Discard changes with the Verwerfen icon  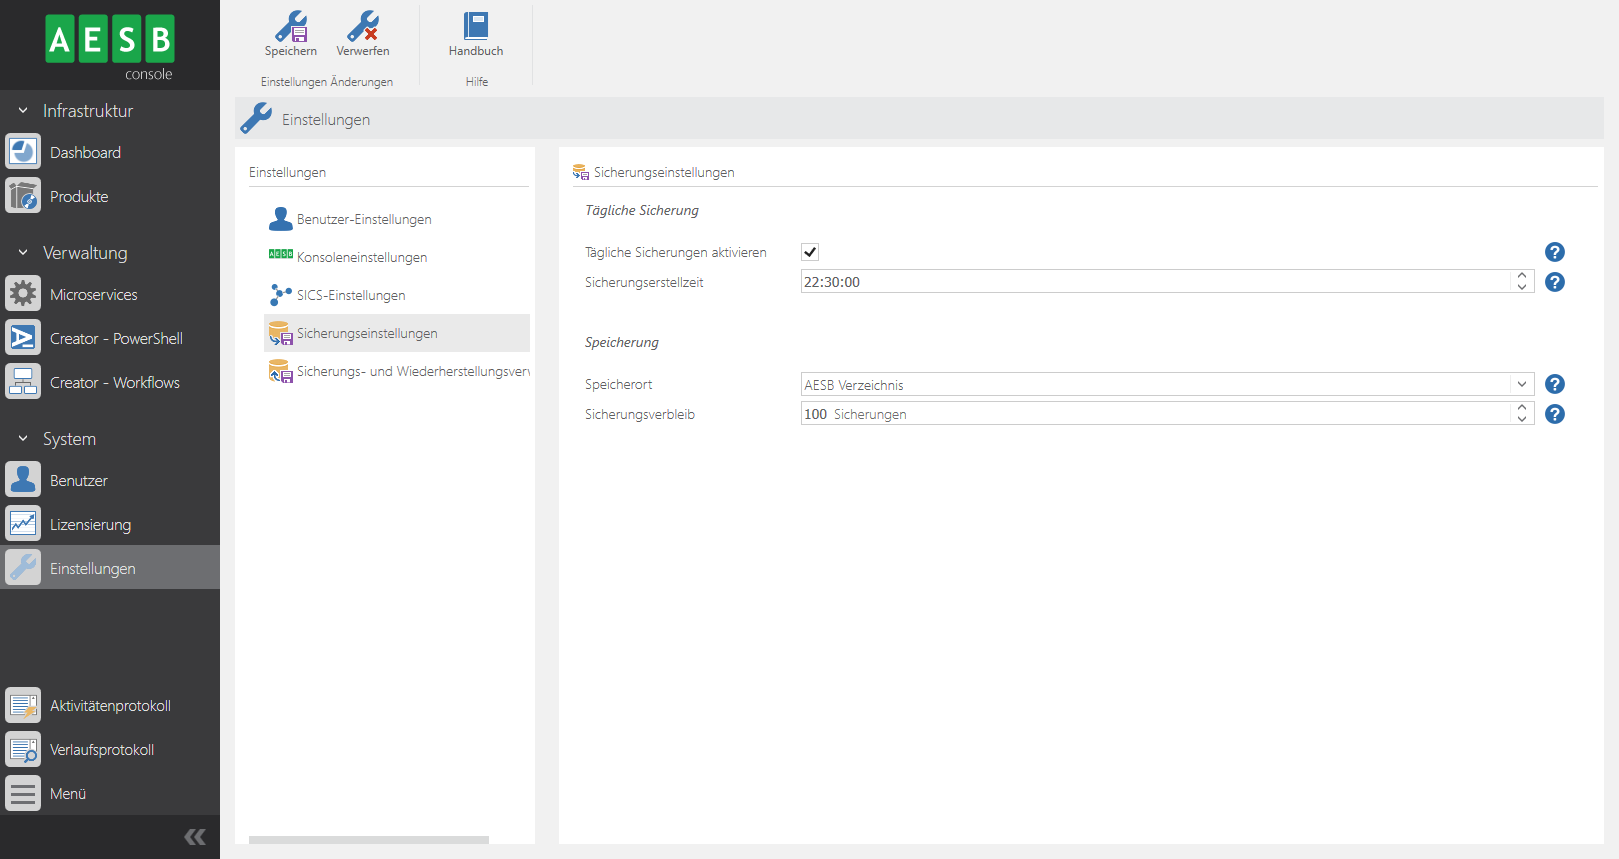362,33
